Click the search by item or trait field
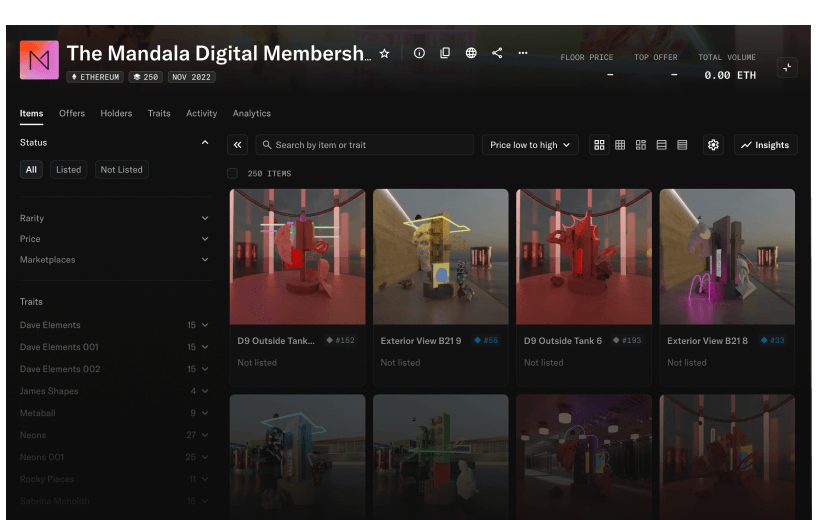Viewport: 818px width, 520px height. pos(365,145)
